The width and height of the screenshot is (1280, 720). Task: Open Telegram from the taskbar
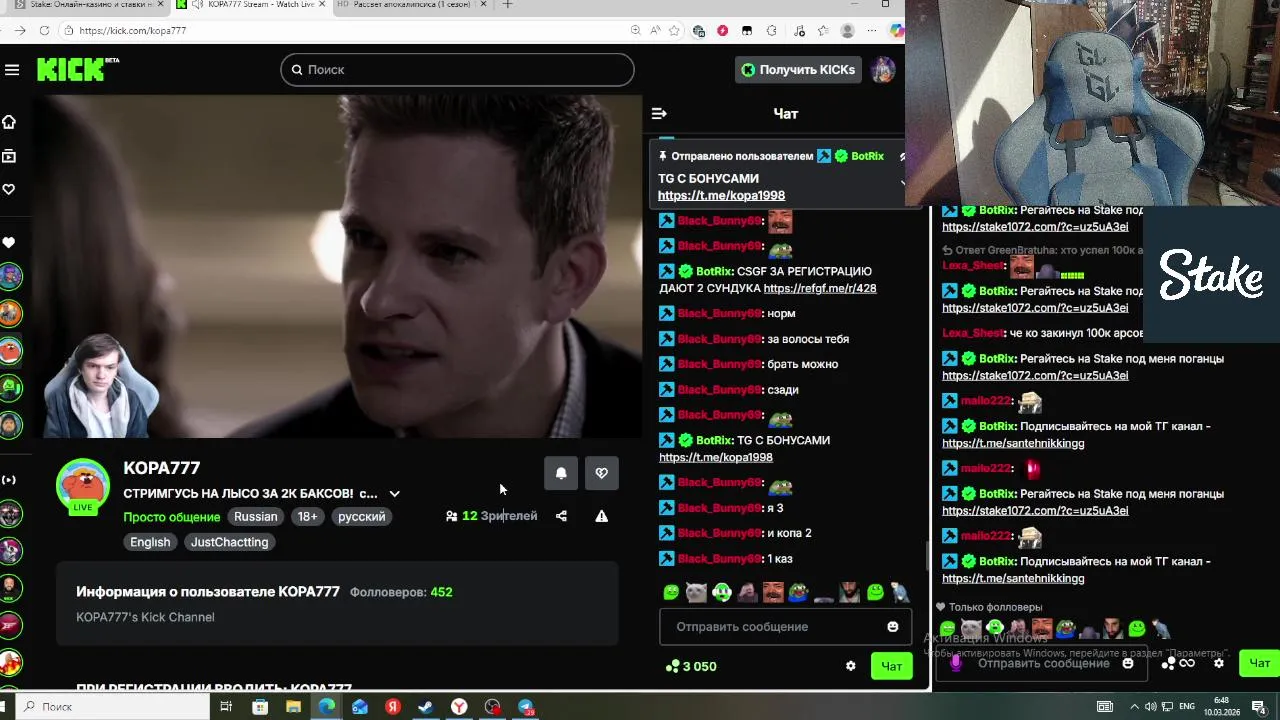526,706
